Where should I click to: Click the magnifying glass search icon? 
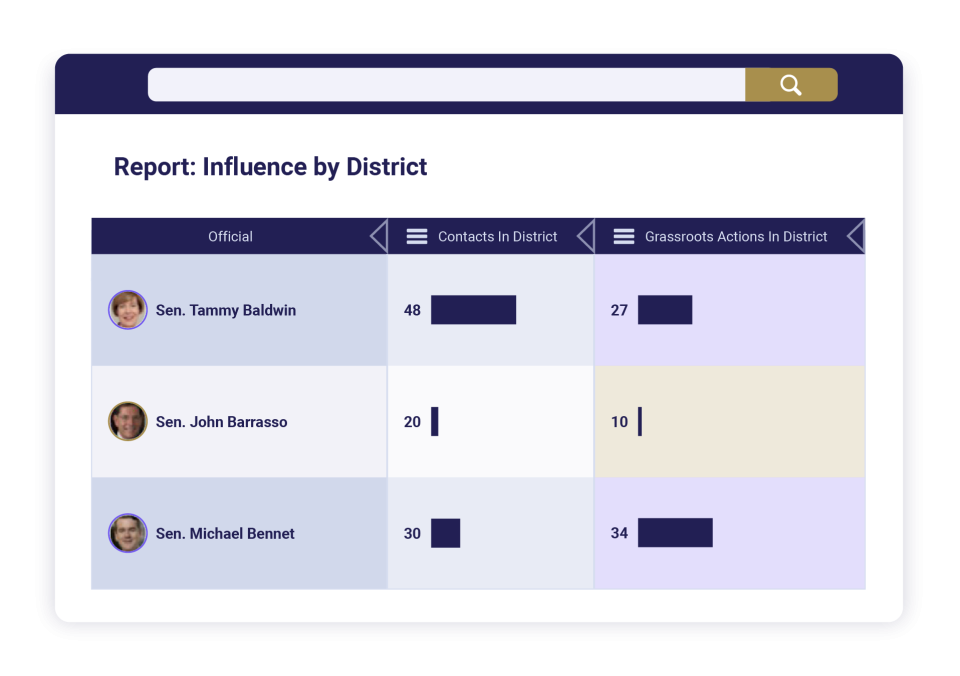click(790, 85)
